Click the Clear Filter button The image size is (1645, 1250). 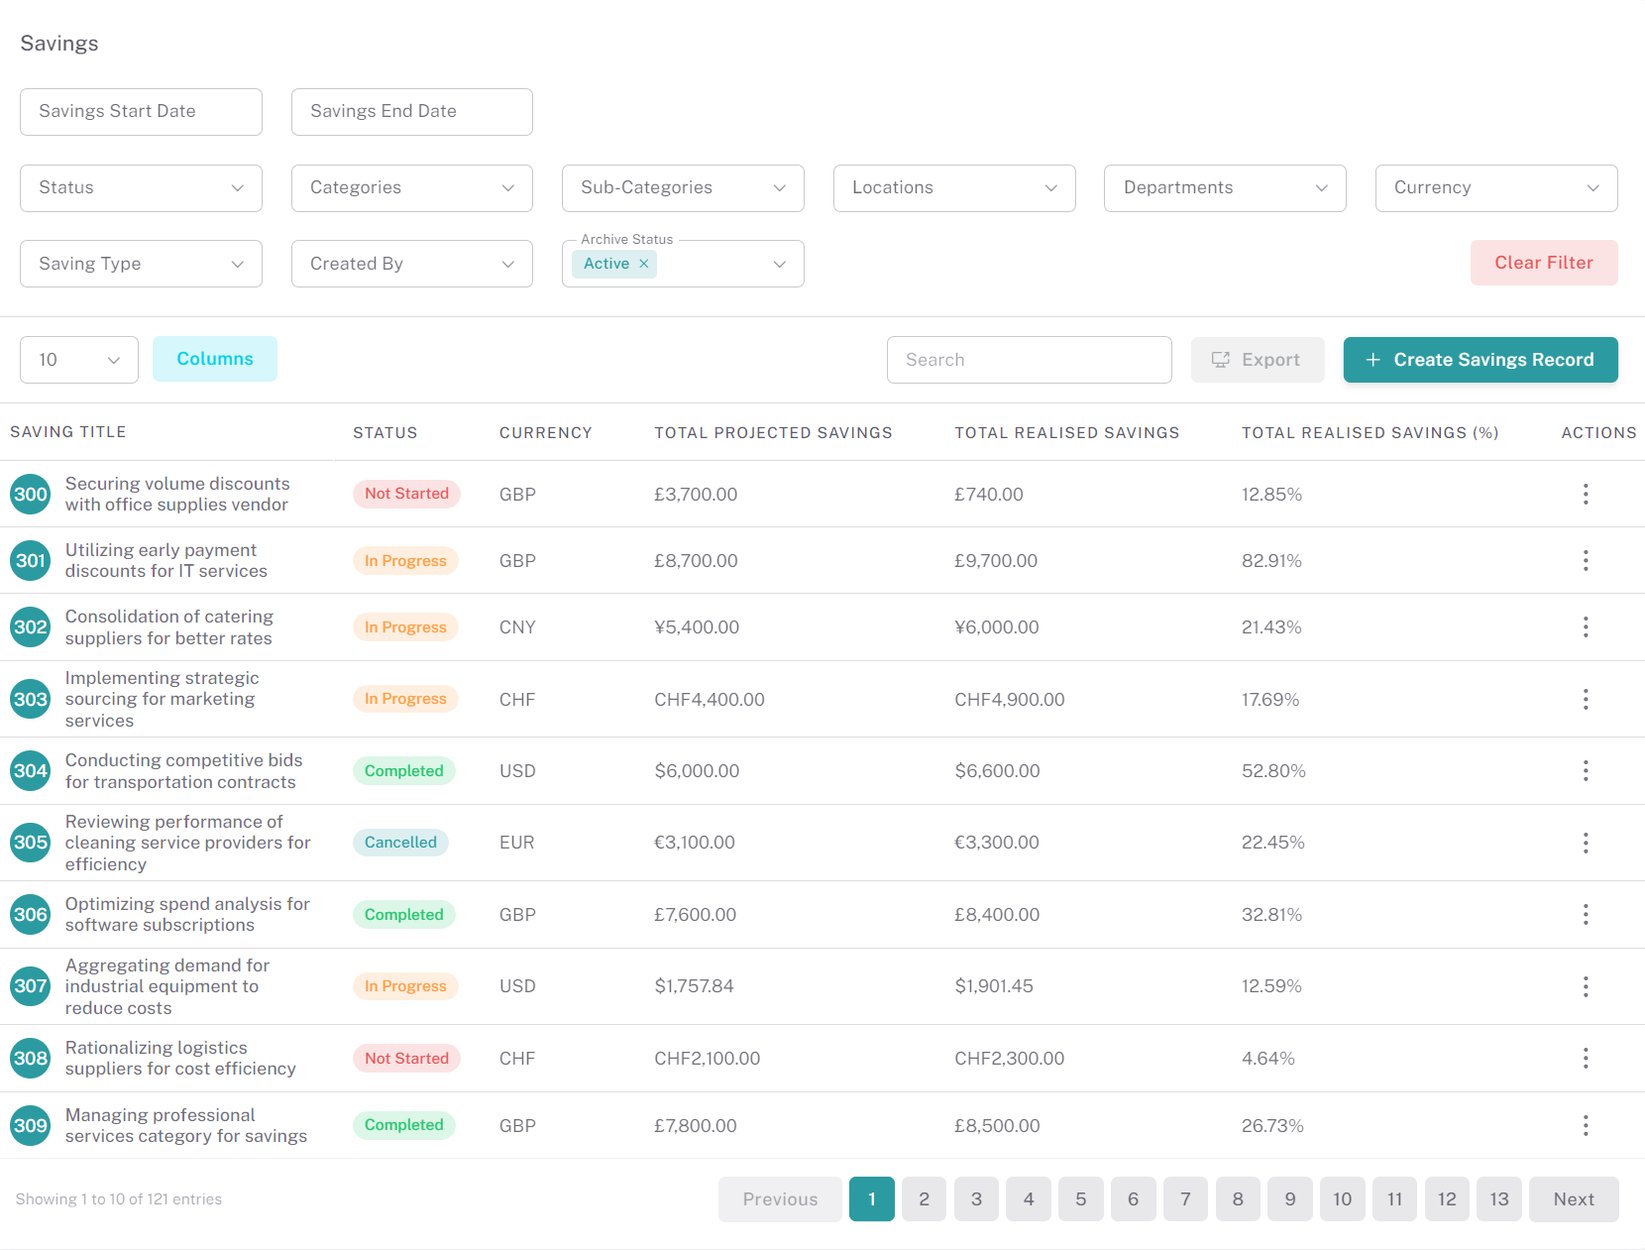click(1543, 263)
